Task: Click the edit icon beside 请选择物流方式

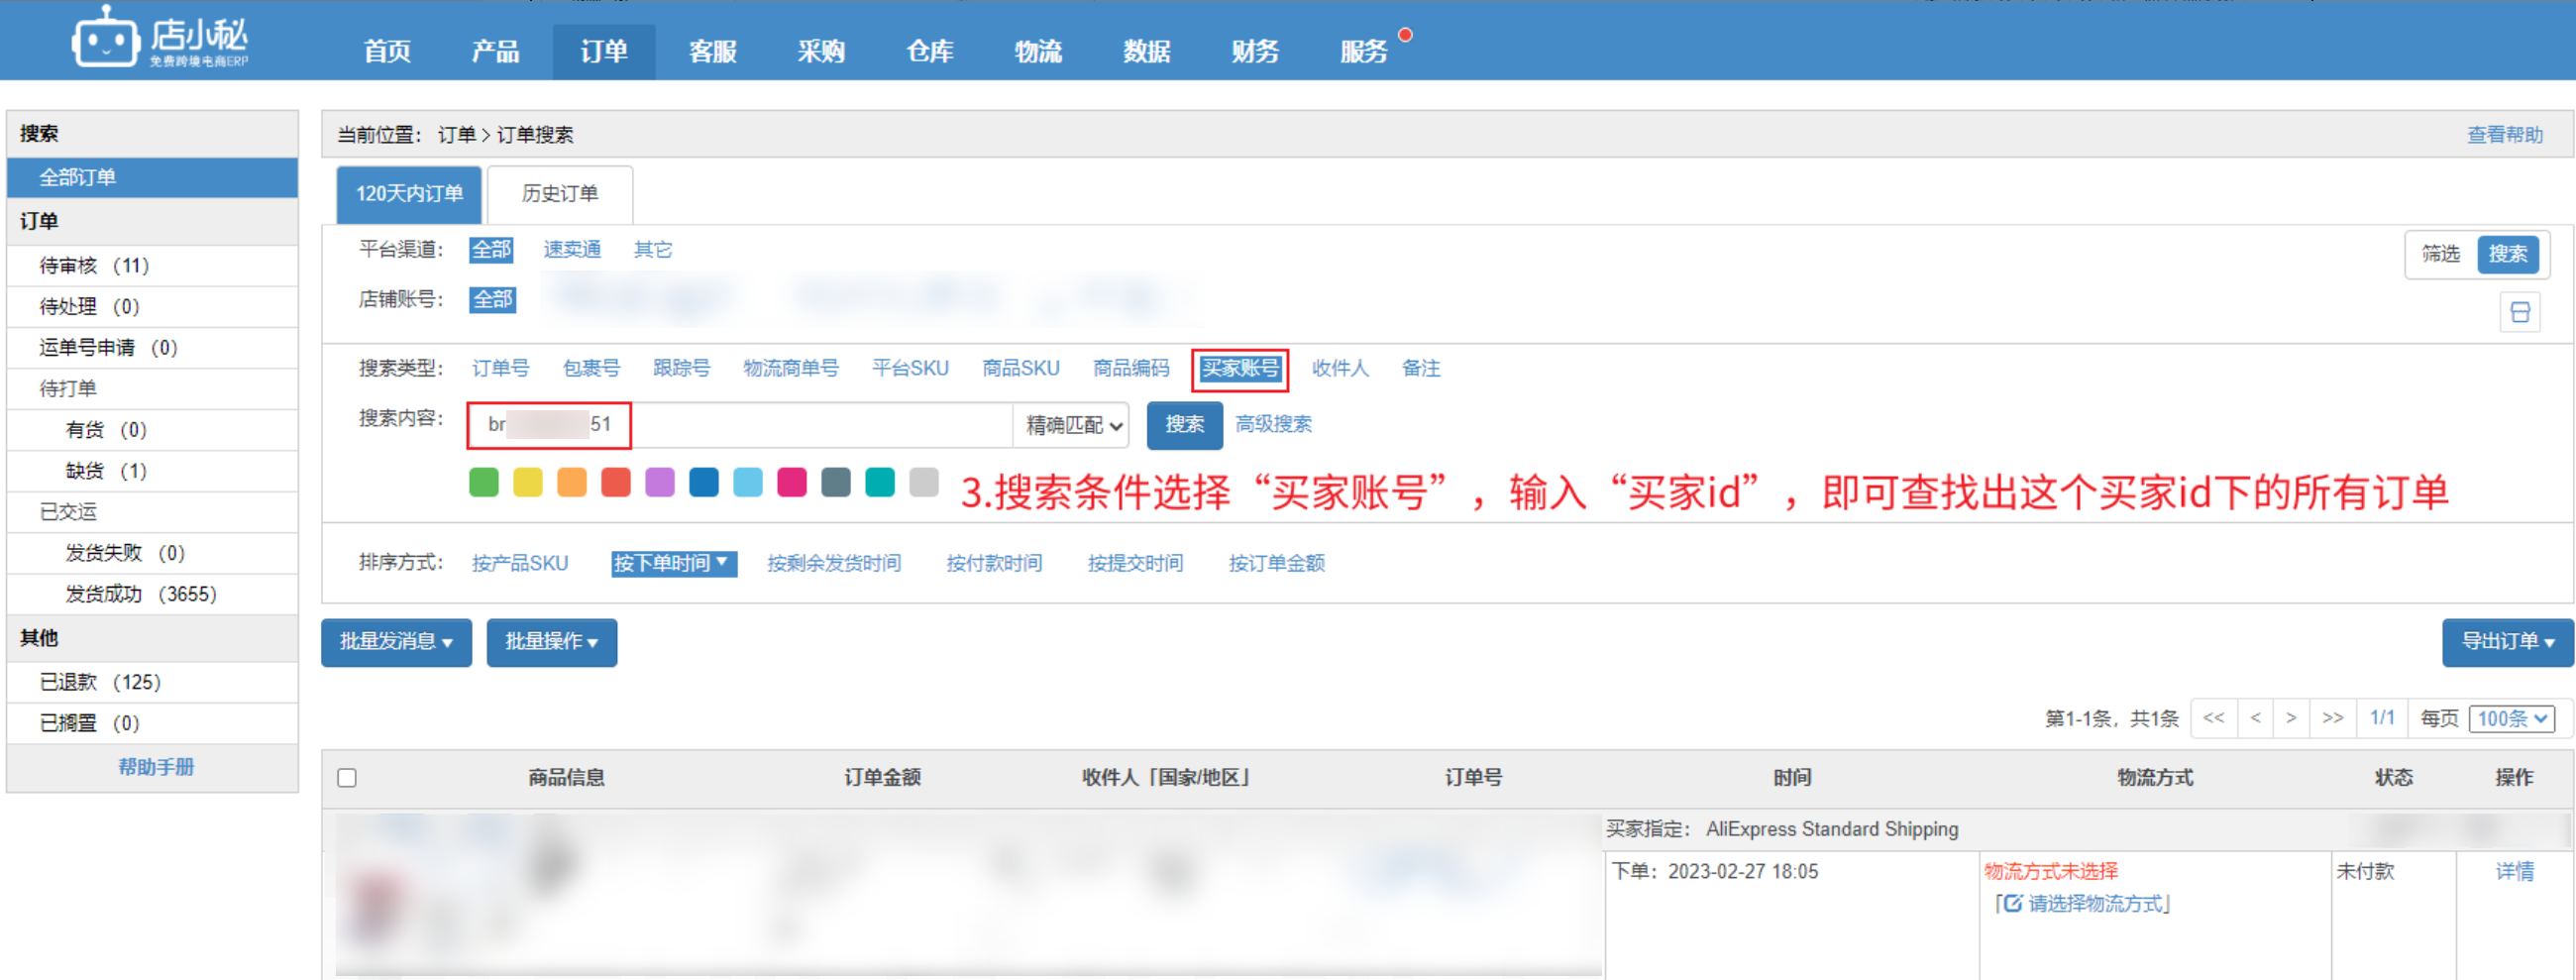Action: tap(2012, 904)
